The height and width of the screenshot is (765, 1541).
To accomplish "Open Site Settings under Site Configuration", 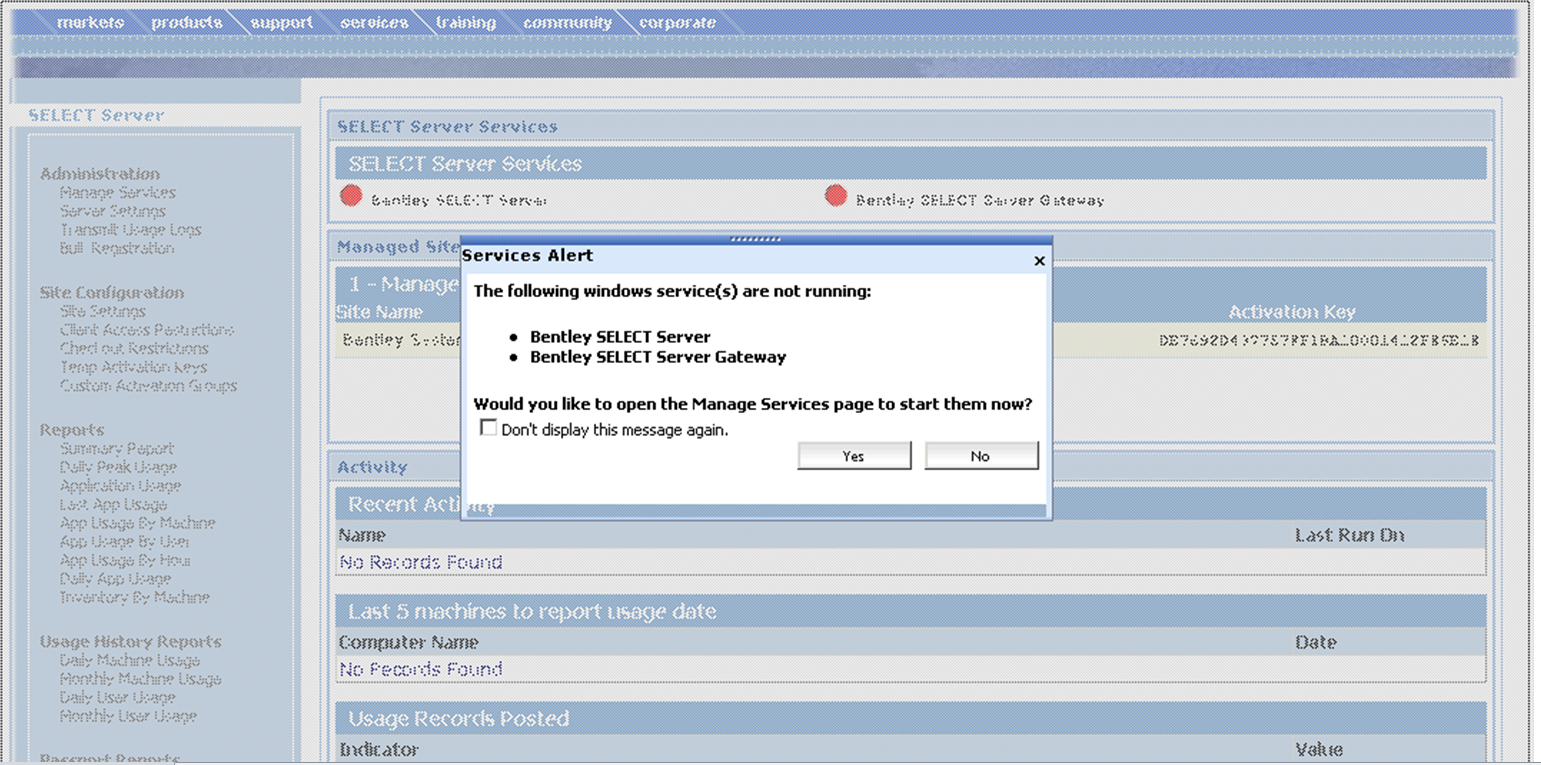I will click(x=102, y=311).
